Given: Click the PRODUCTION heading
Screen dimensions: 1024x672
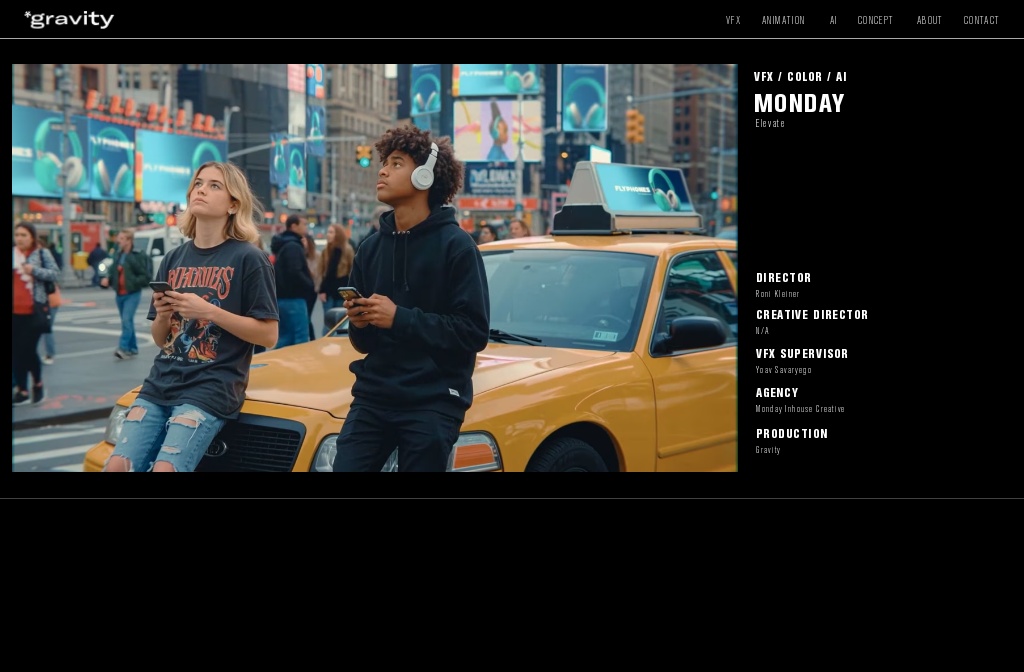Looking at the screenshot, I should (x=792, y=434).
